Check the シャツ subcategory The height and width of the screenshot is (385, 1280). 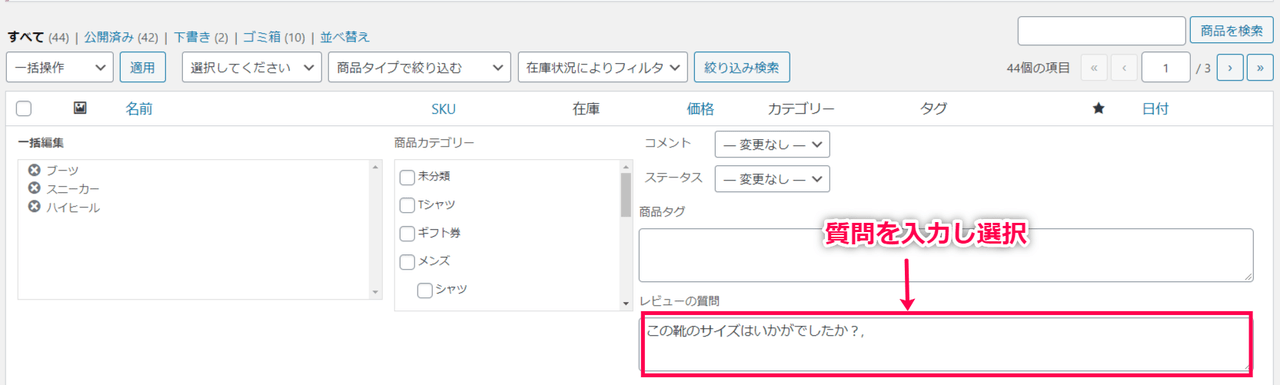(x=424, y=290)
